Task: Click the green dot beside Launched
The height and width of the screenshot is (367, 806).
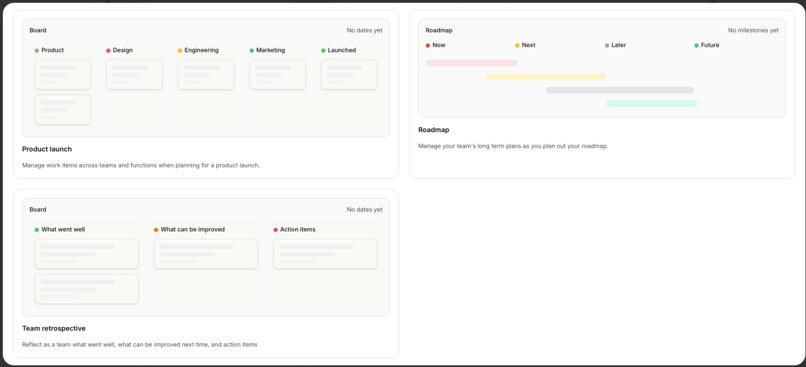Action: coord(323,50)
